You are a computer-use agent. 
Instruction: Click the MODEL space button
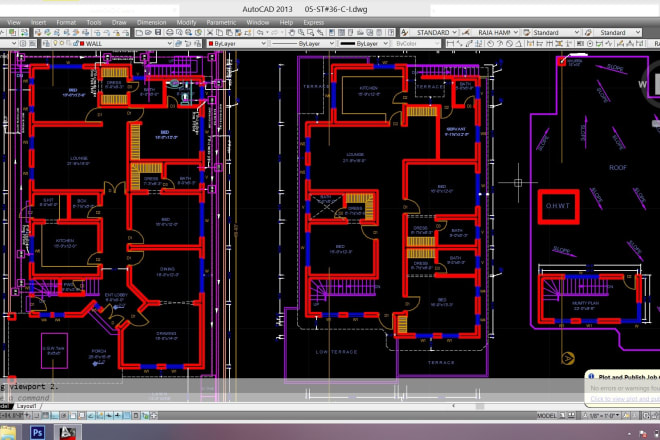[546, 416]
